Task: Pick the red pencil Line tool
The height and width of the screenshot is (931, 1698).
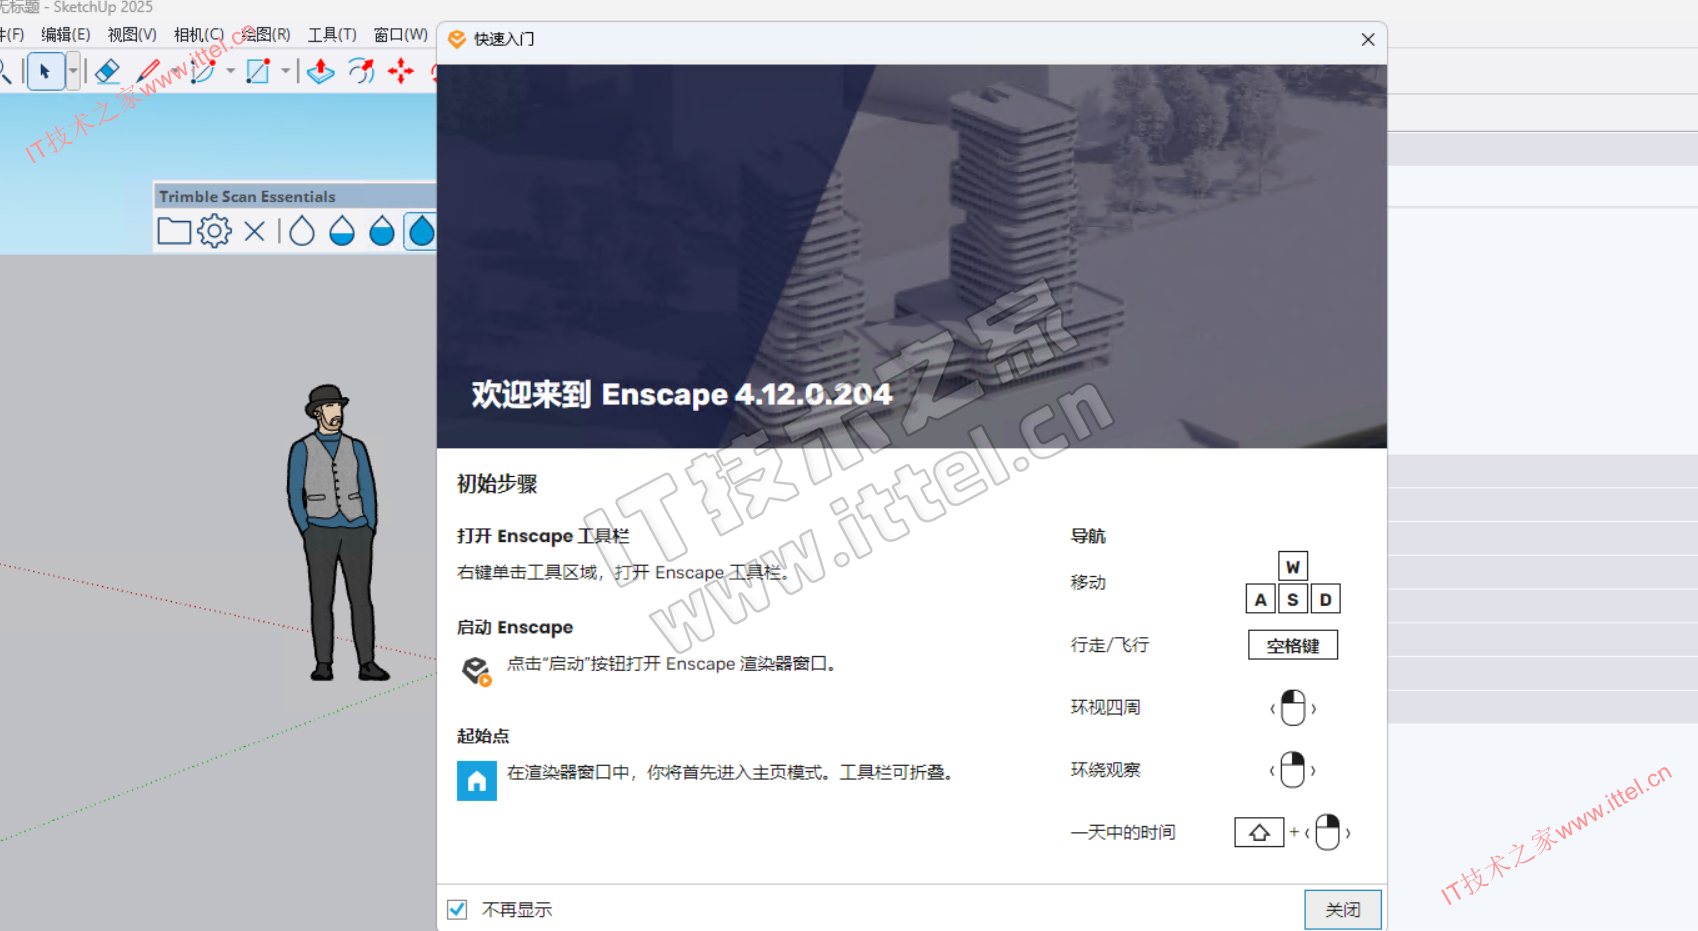Action: [x=149, y=71]
